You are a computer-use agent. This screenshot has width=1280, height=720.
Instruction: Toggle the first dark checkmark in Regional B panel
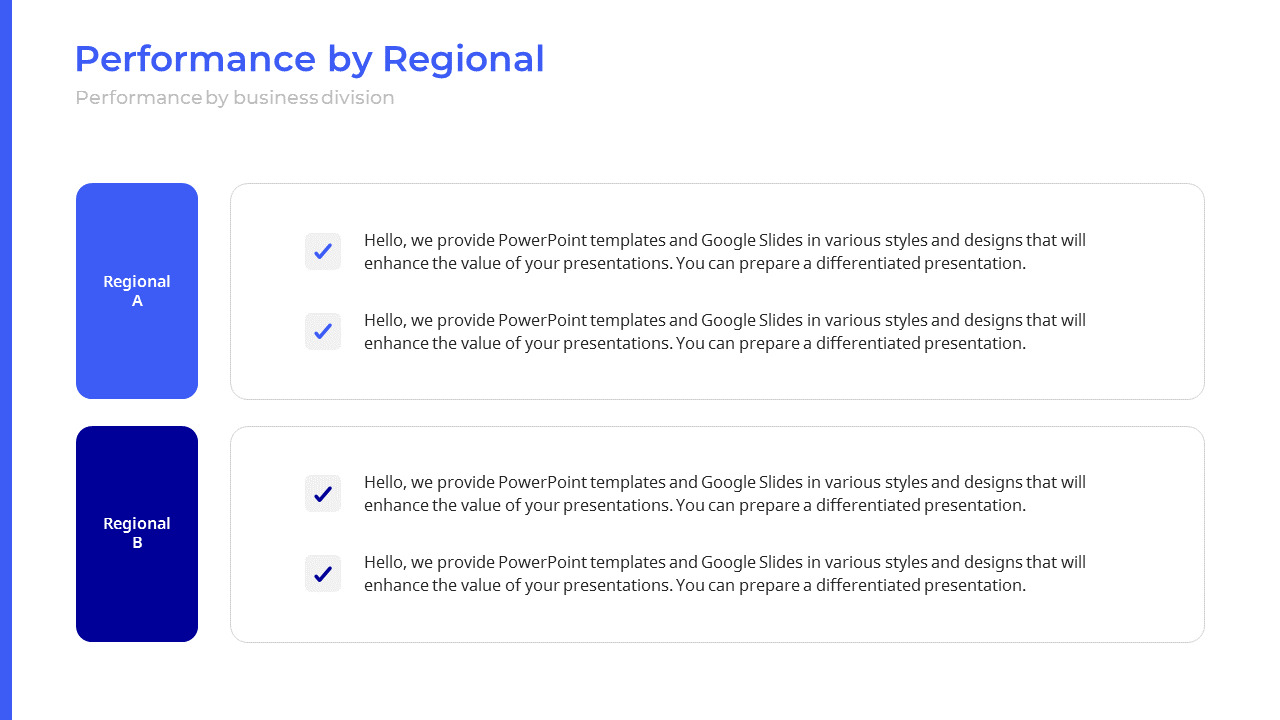tap(323, 494)
